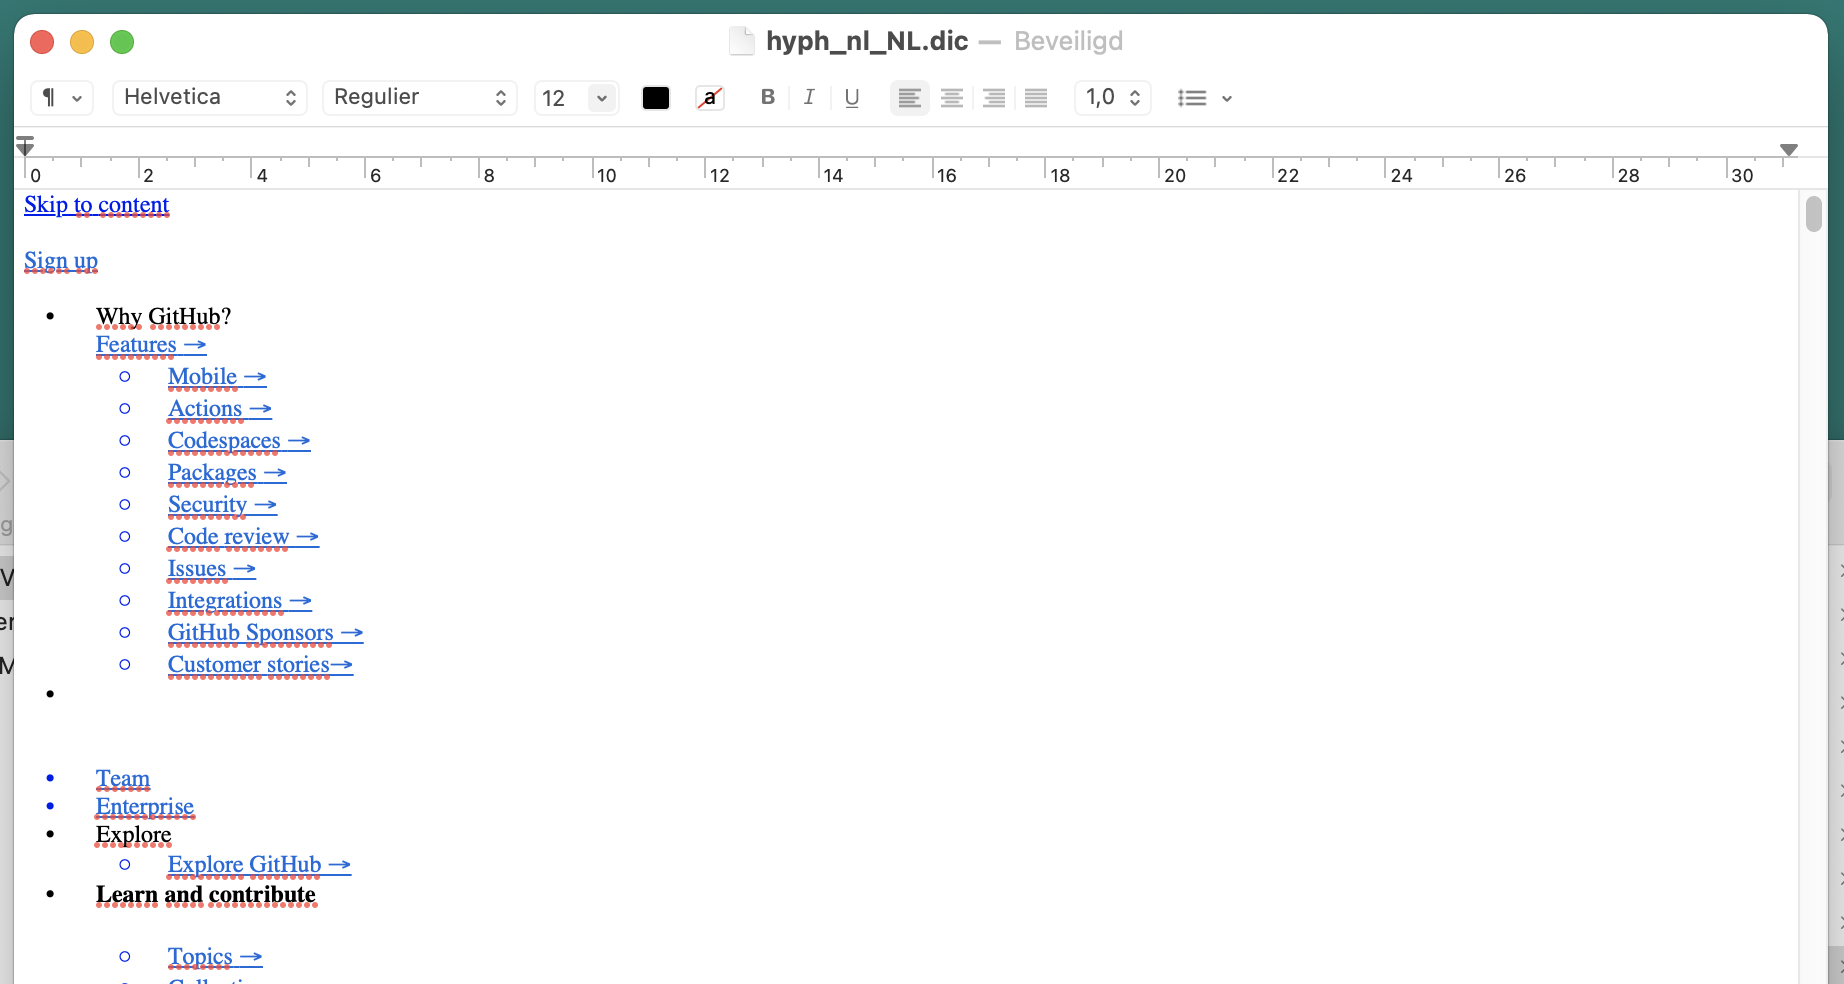This screenshot has height=984, width=1844.
Task: Open the Topics link
Action: [215, 957]
